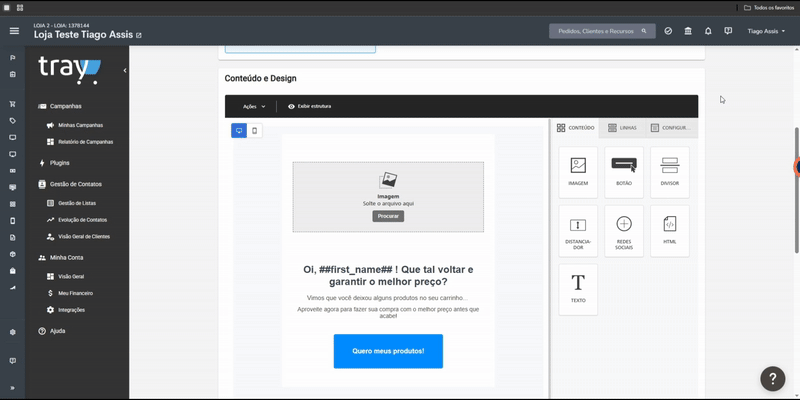Click the shopping bag icon in narrow sidebar

click(13, 271)
